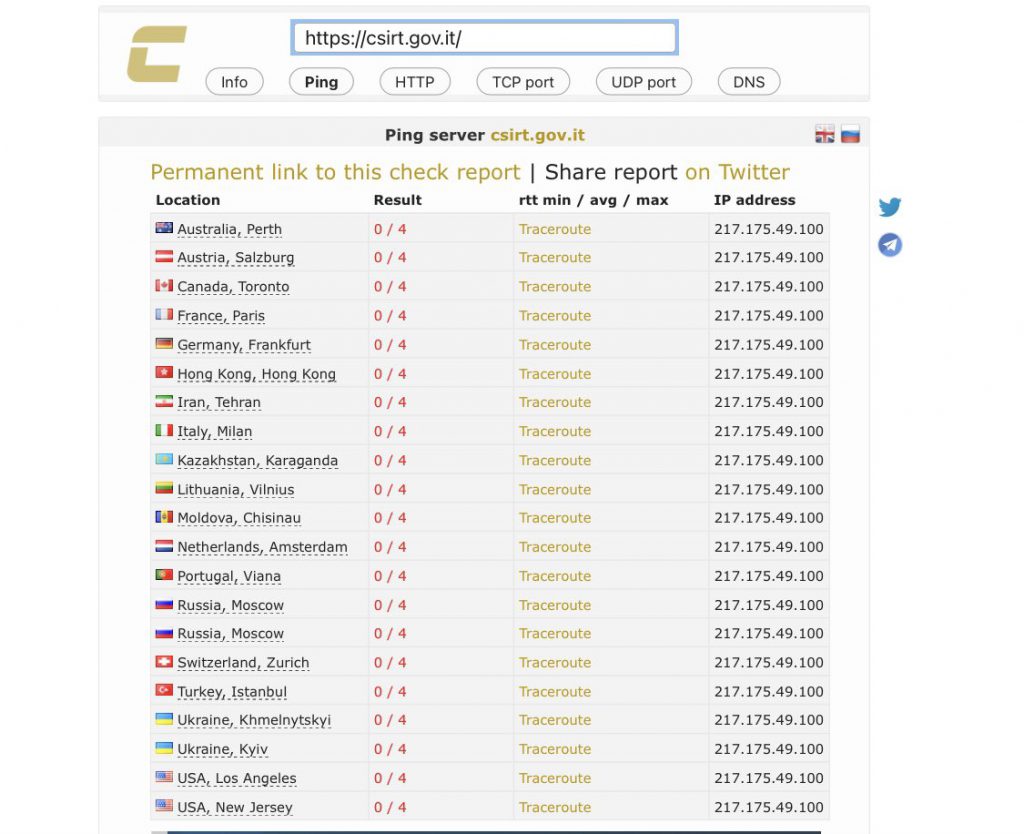Select the TCP port check tab
The height and width of the screenshot is (834, 1024).
coord(523,82)
